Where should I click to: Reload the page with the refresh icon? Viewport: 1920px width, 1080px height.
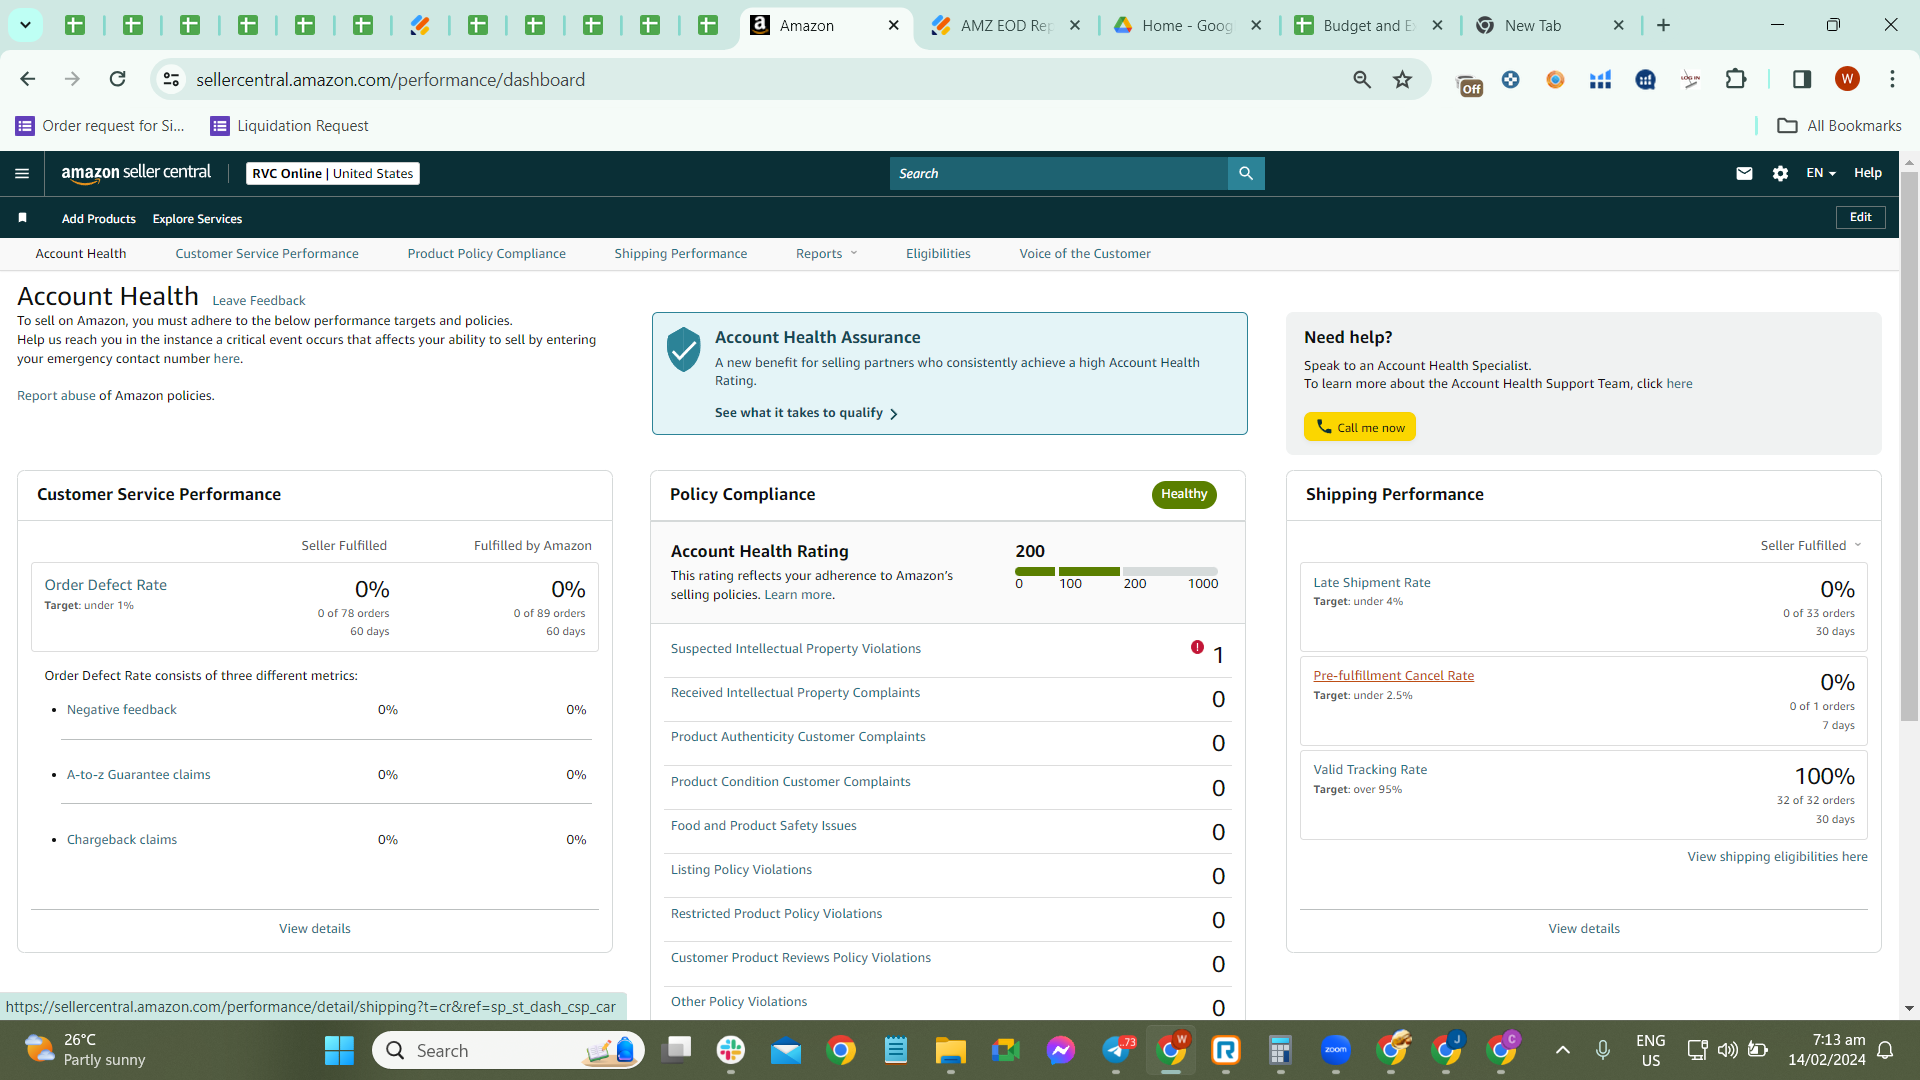[x=117, y=79]
